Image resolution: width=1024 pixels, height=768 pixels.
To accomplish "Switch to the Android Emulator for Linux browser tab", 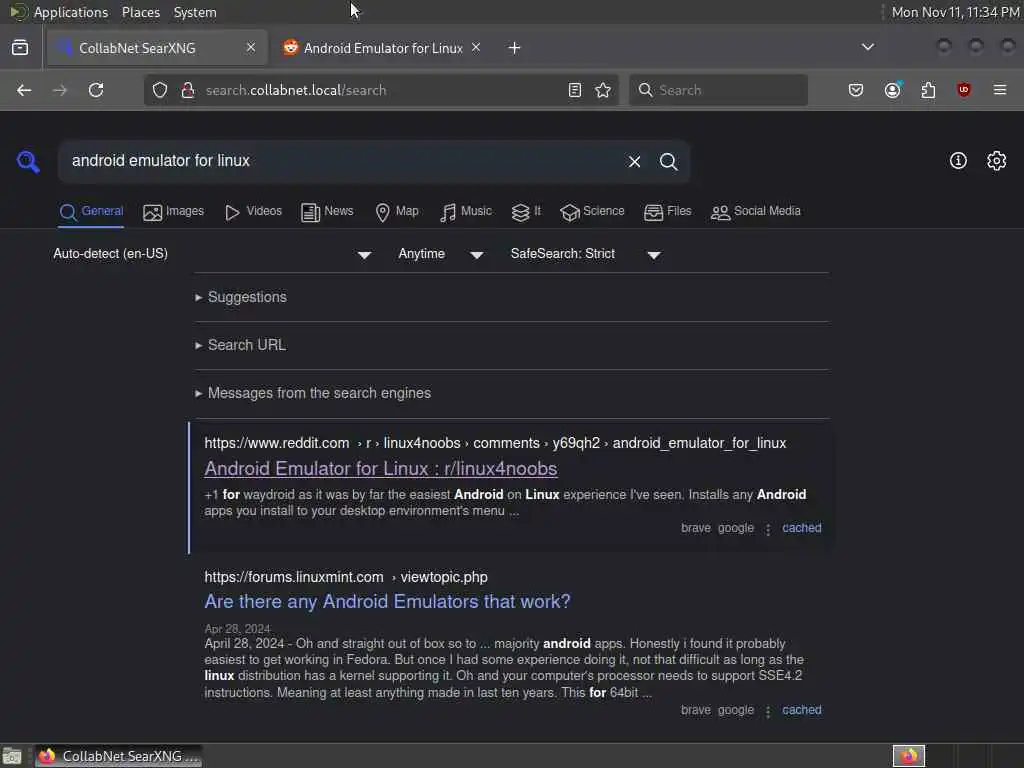I will [383, 48].
